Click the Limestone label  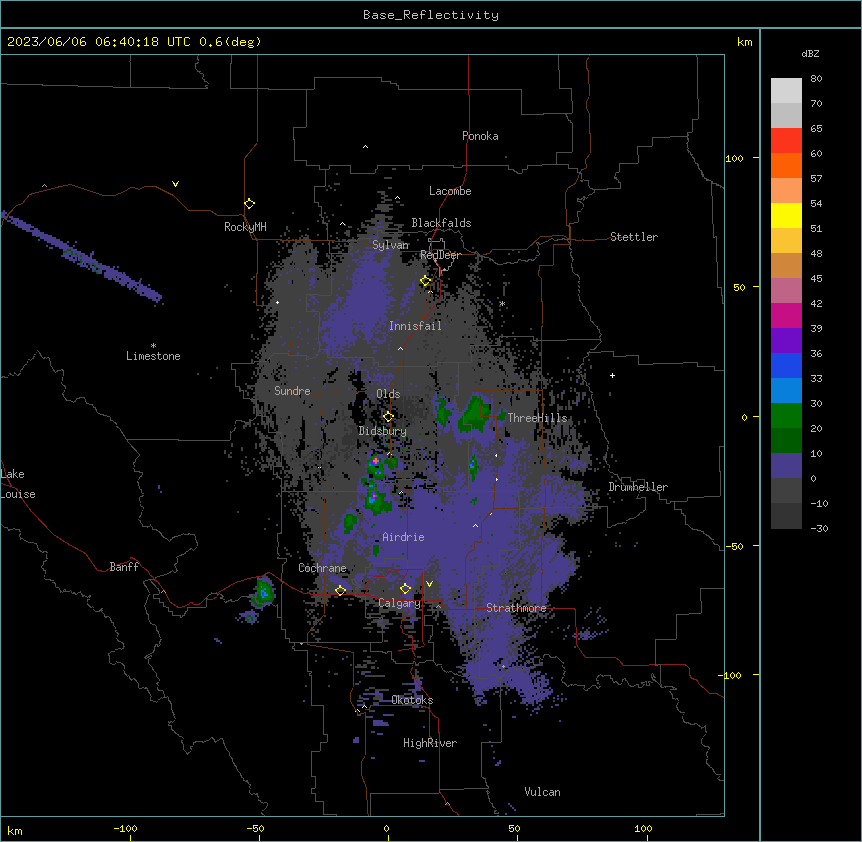(x=153, y=356)
